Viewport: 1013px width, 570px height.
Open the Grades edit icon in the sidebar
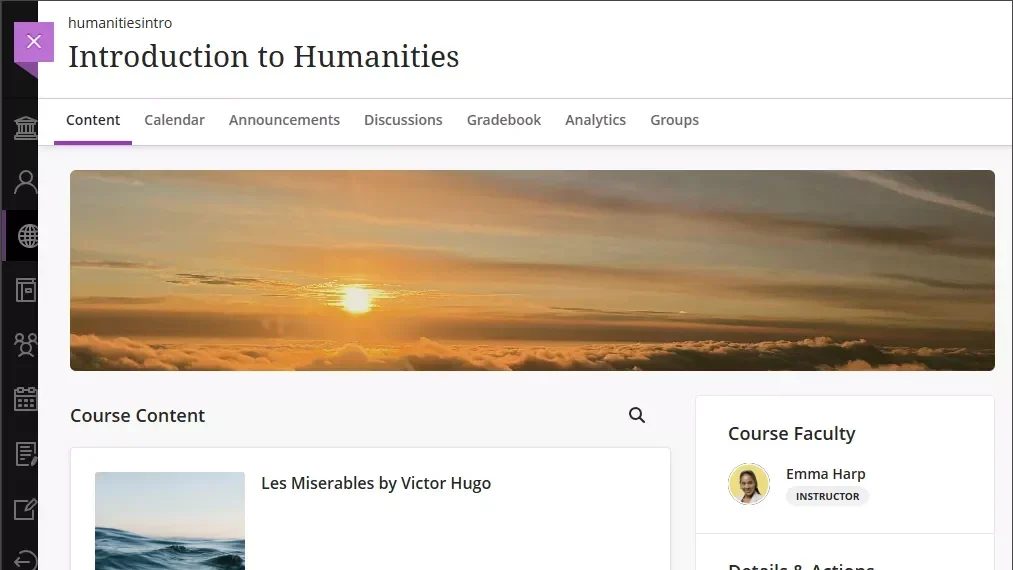point(25,509)
